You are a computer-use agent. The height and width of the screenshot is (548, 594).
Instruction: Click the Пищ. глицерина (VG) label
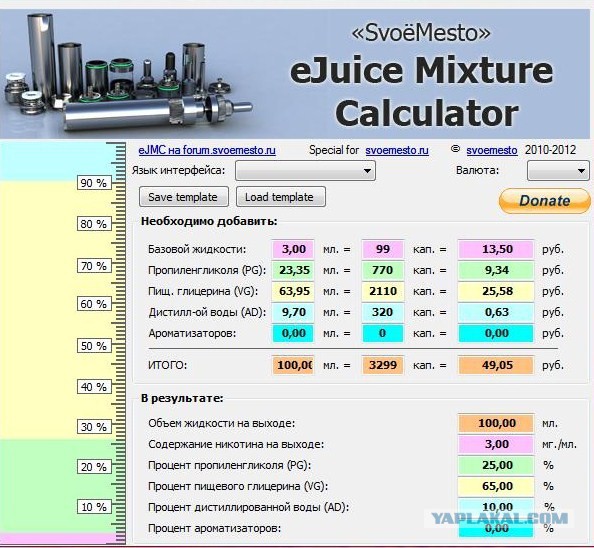point(203,291)
